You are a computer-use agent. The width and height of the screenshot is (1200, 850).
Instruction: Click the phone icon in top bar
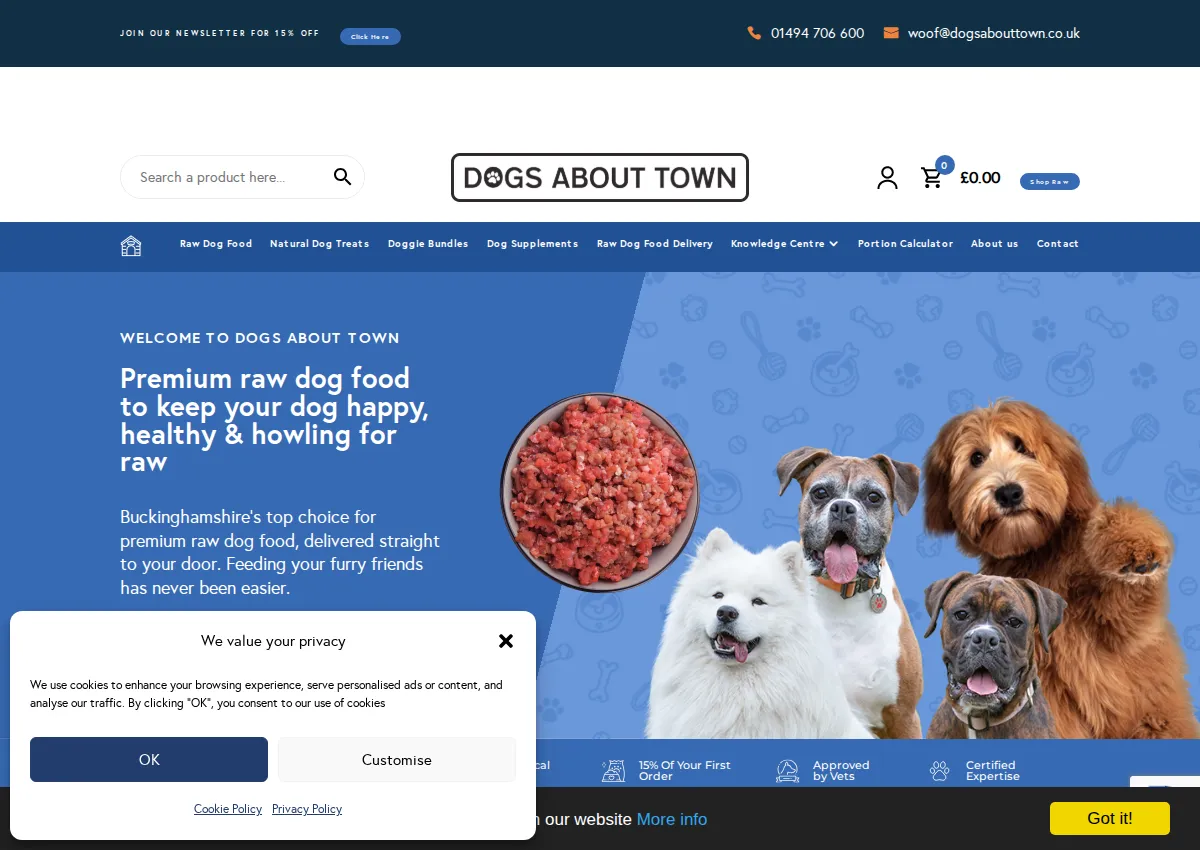[754, 33]
